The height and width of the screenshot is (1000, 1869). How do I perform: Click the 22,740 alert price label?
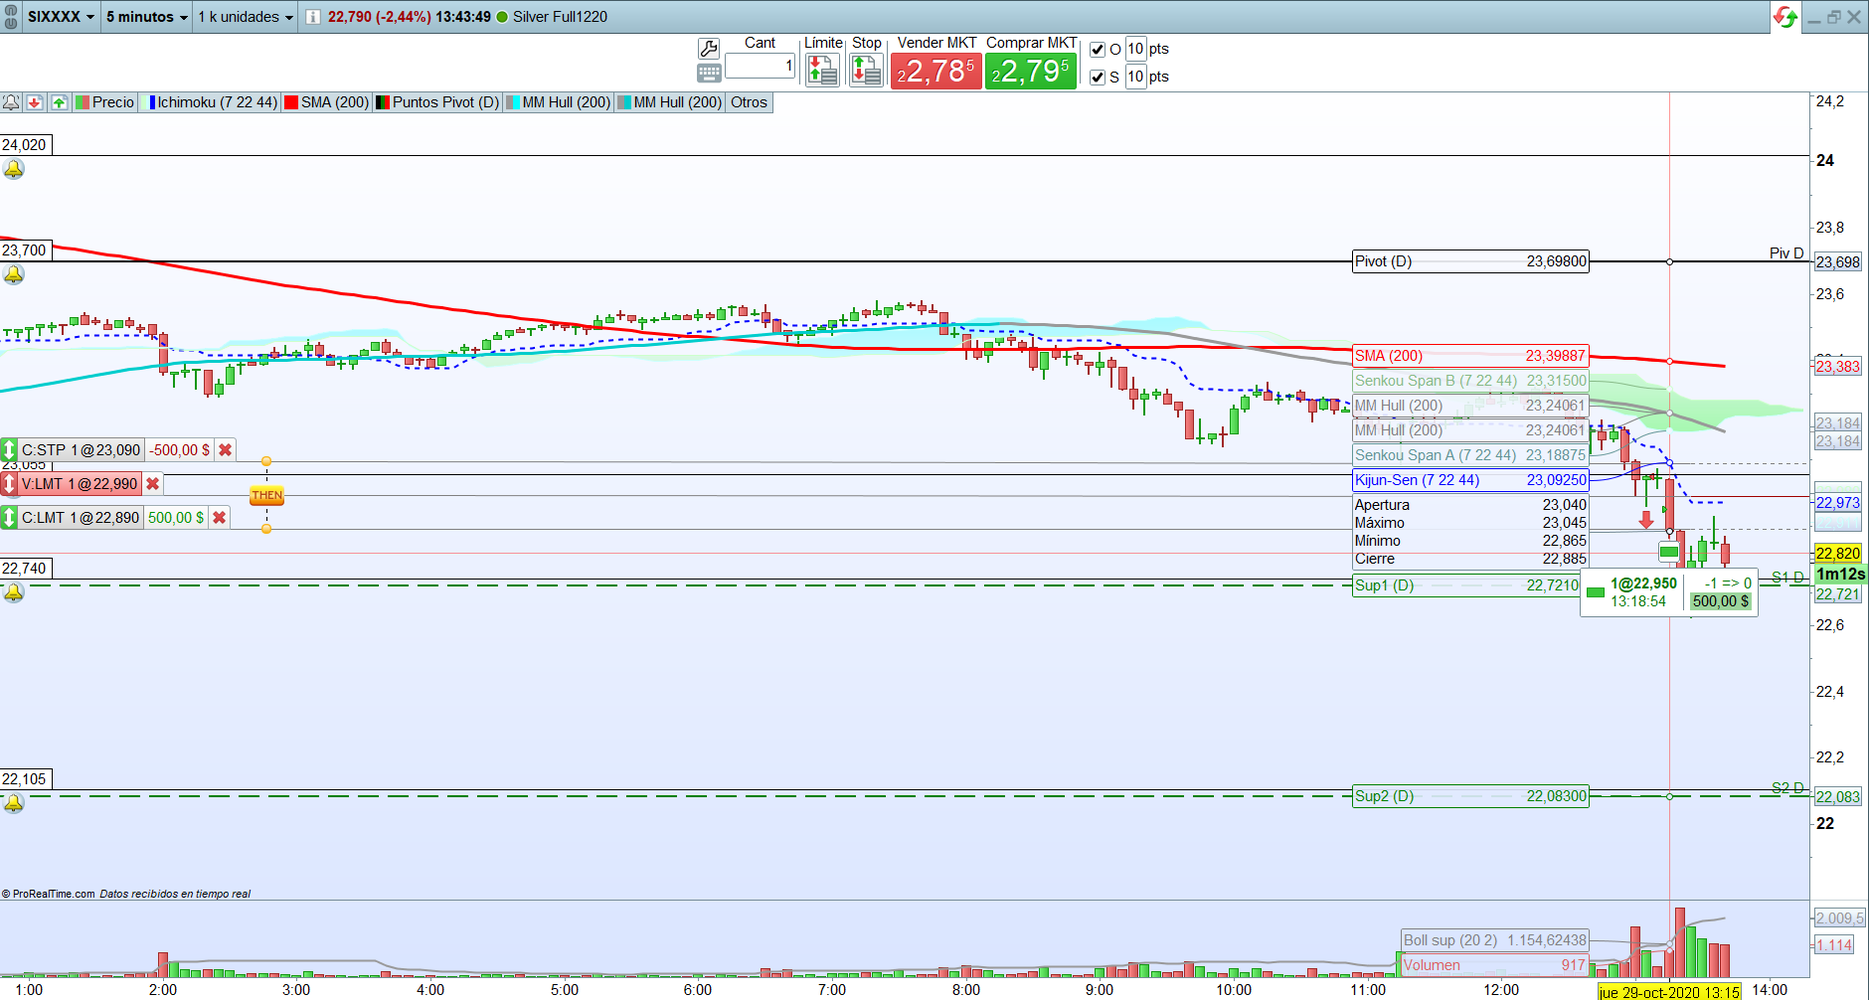tap(26, 569)
